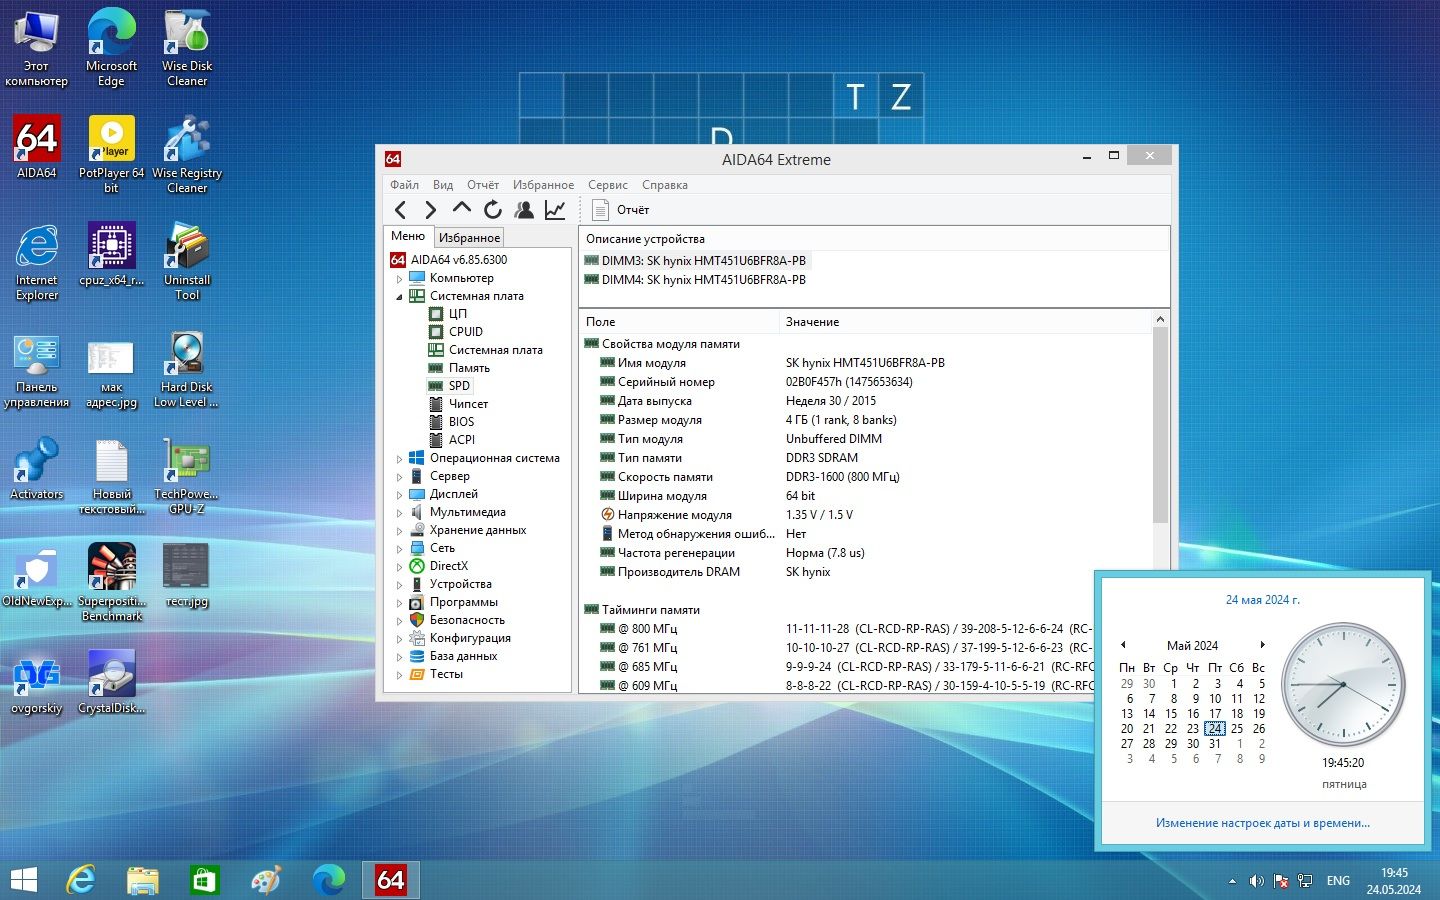Viewport: 1440px width, 900px height.
Task: Open TechPowerUp GPU-Z desktop icon
Action: [x=187, y=476]
